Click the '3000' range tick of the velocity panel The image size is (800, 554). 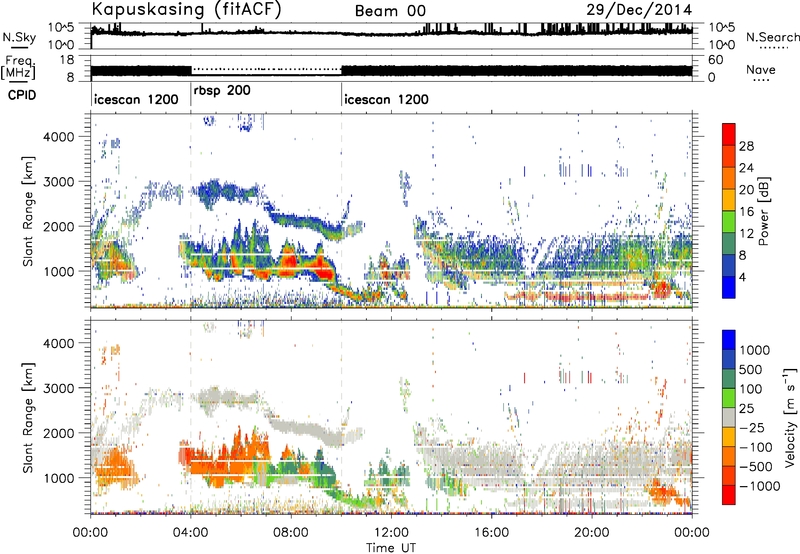(58, 388)
